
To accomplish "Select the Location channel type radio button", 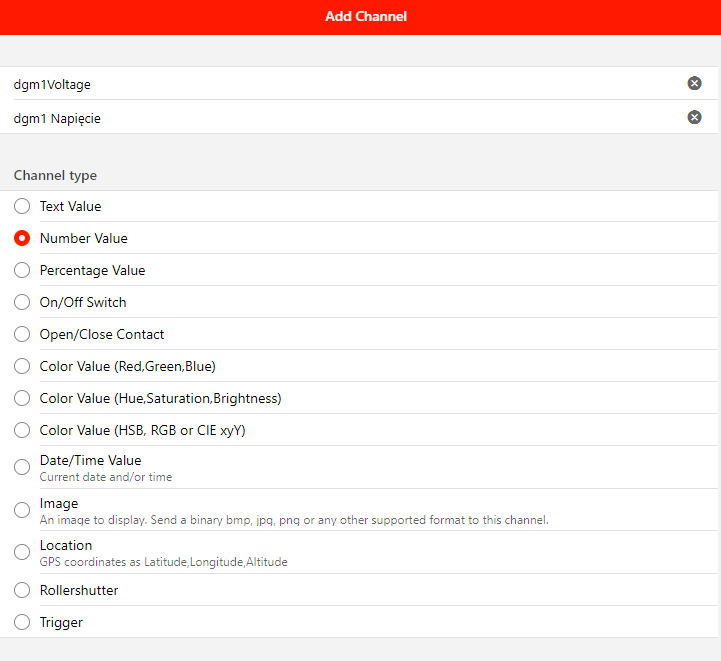I will (22, 552).
